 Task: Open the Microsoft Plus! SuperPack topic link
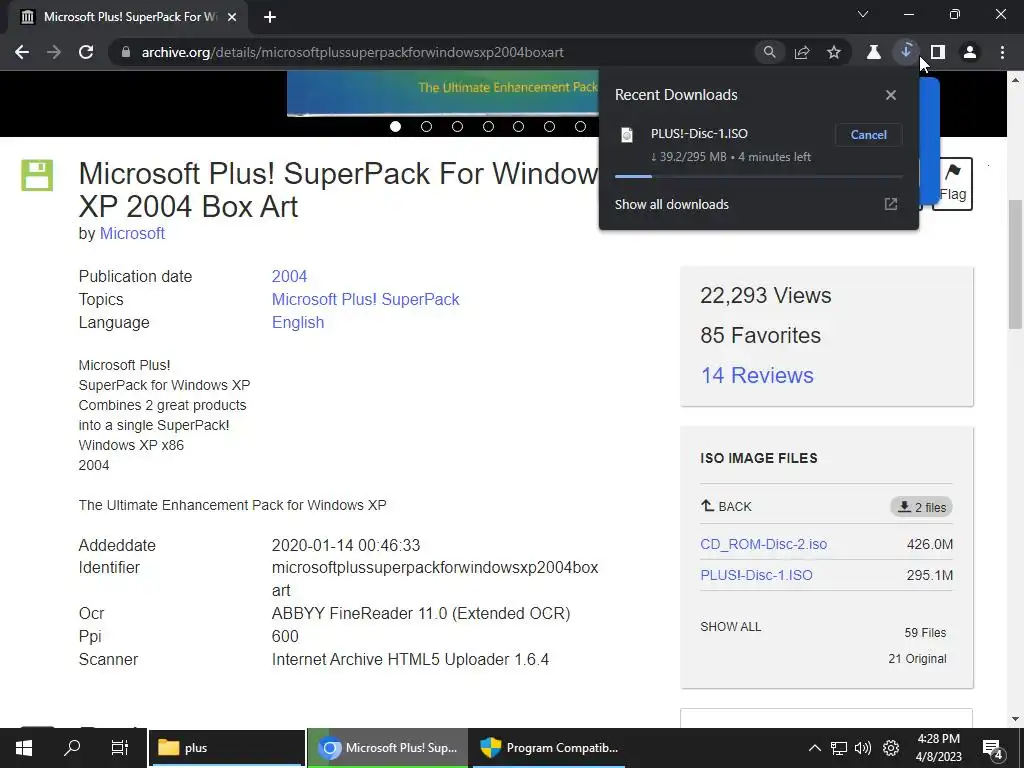[366, 299]
